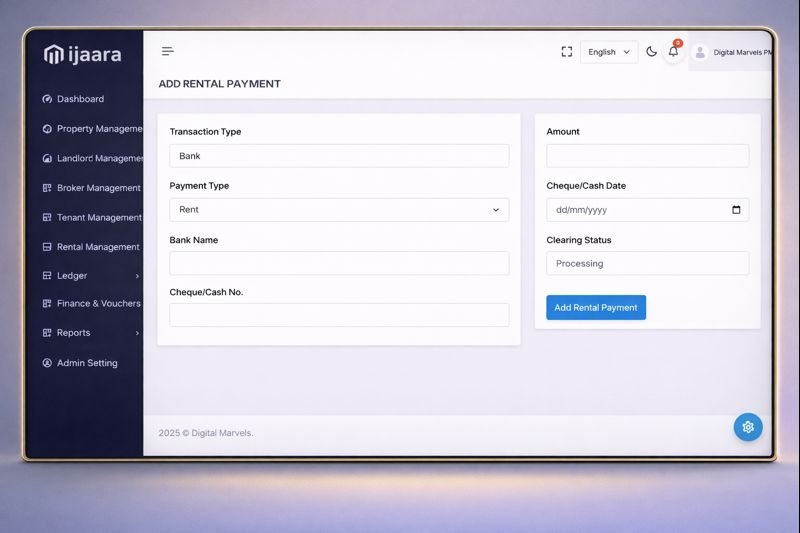Click the Cheque/Cash Date dd/mm/yyyy field
The width and height of the screenshot is (800, 533).
[x=647, y=210]
